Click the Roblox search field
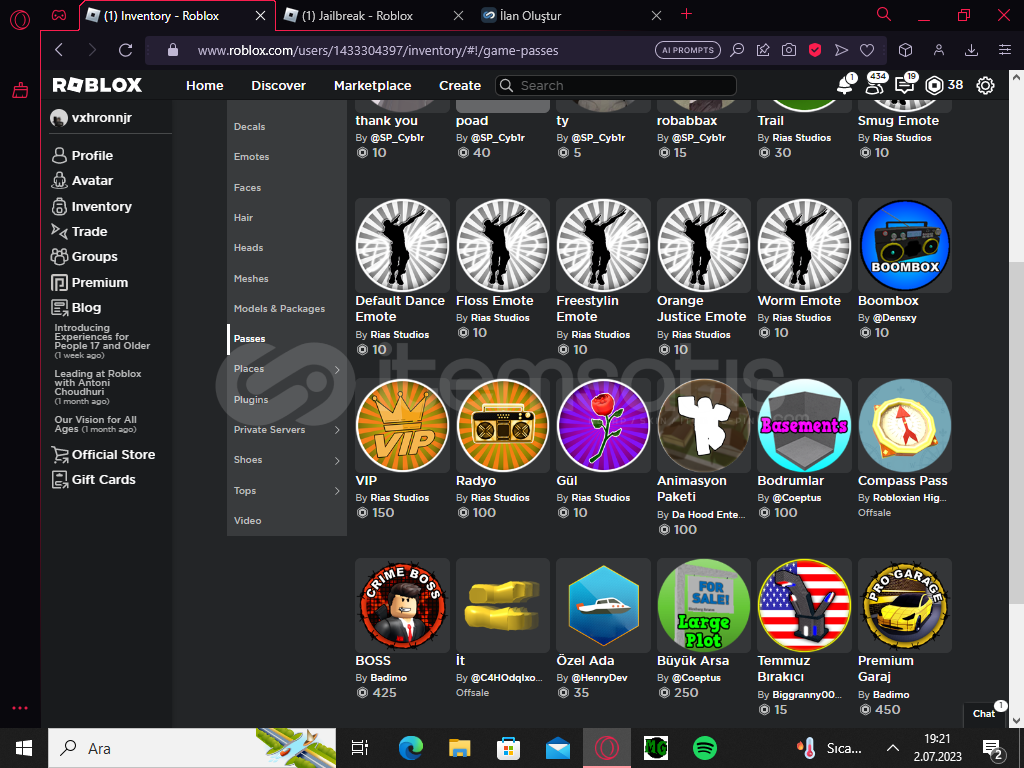The image size is (1024, 768). click(x=616, y=86)
